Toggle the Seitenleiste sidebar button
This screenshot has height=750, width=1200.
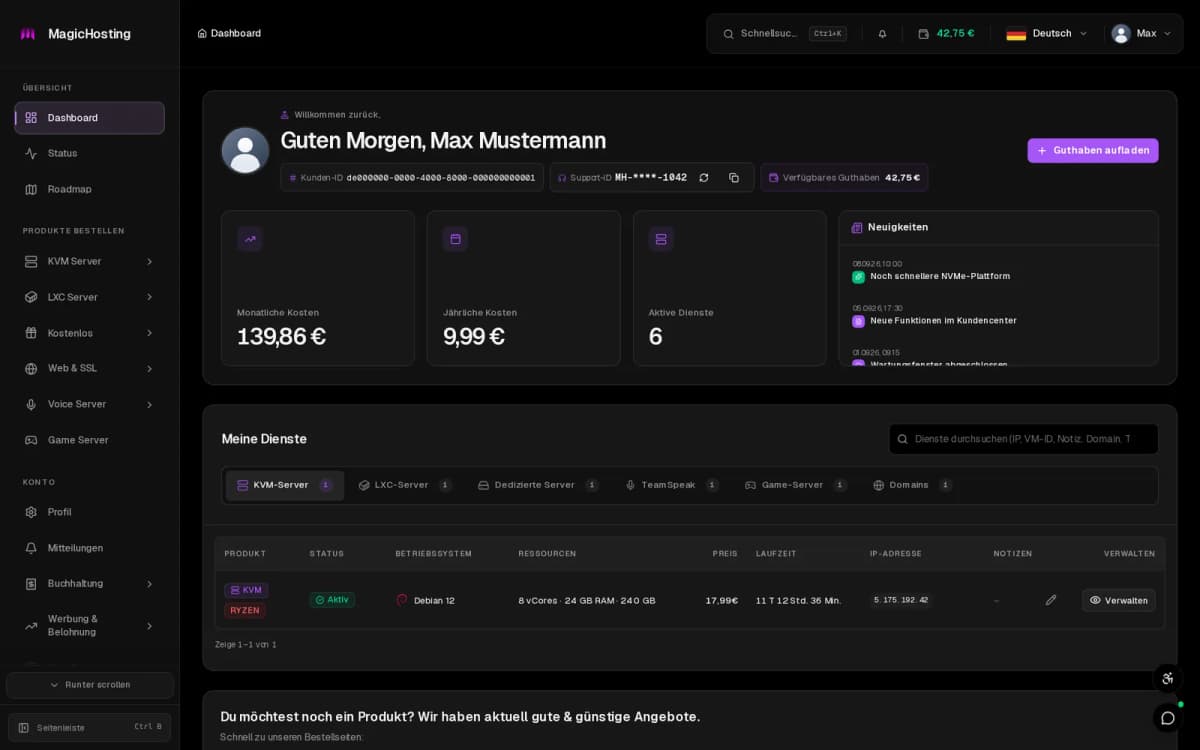[89, 727]
